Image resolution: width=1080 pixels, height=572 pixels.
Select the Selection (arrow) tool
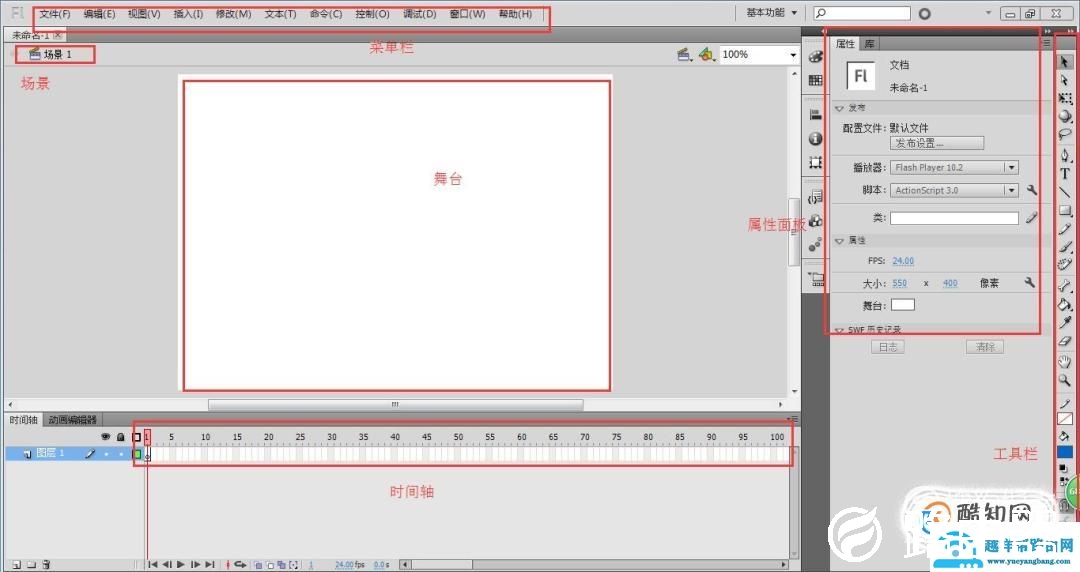(1065, 62)
